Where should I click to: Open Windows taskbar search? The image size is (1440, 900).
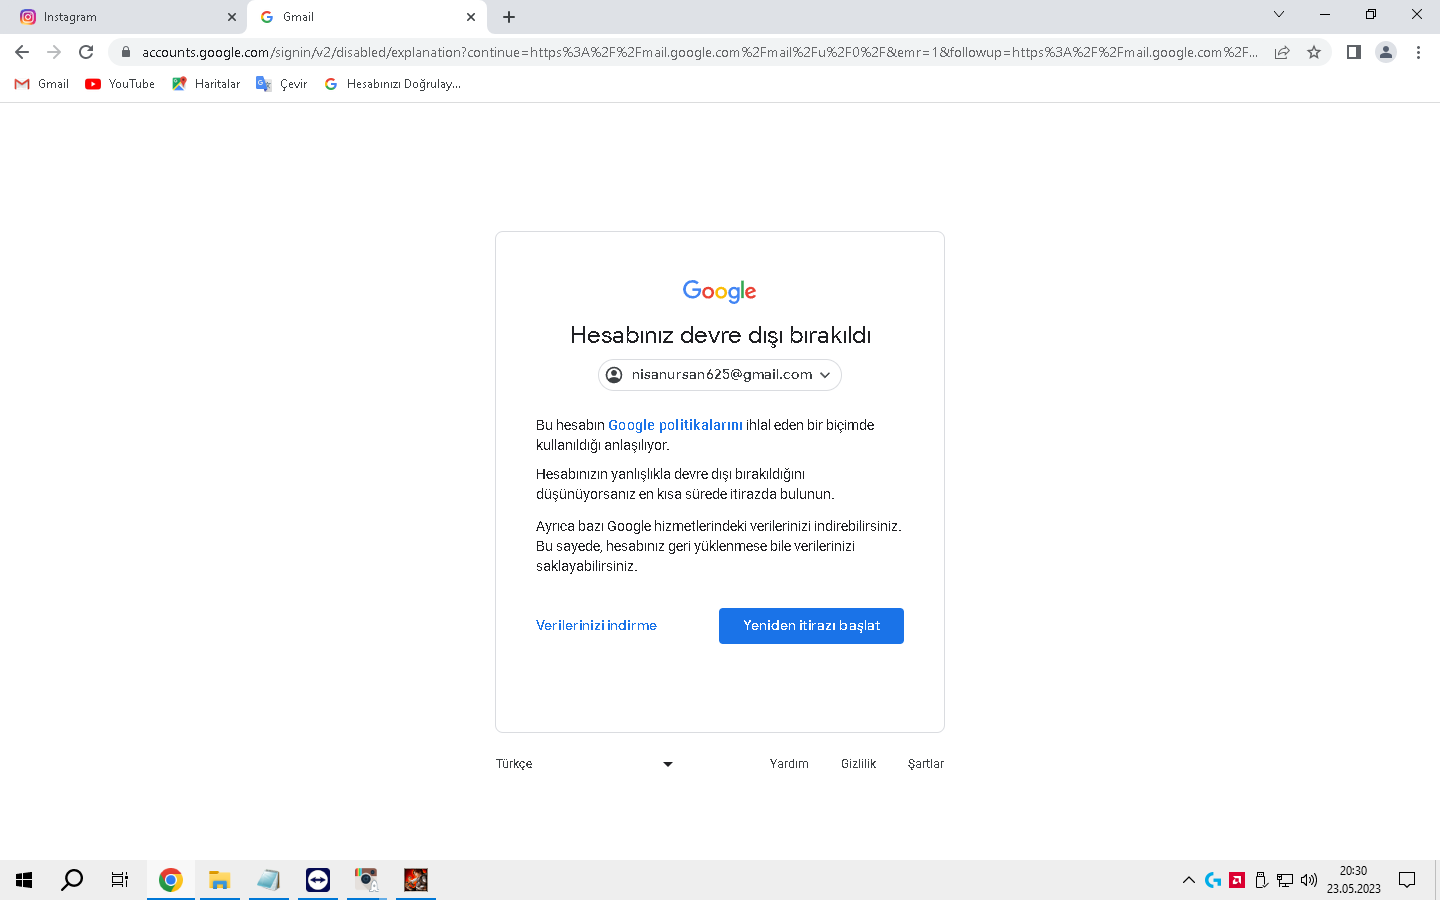[72, 880]
